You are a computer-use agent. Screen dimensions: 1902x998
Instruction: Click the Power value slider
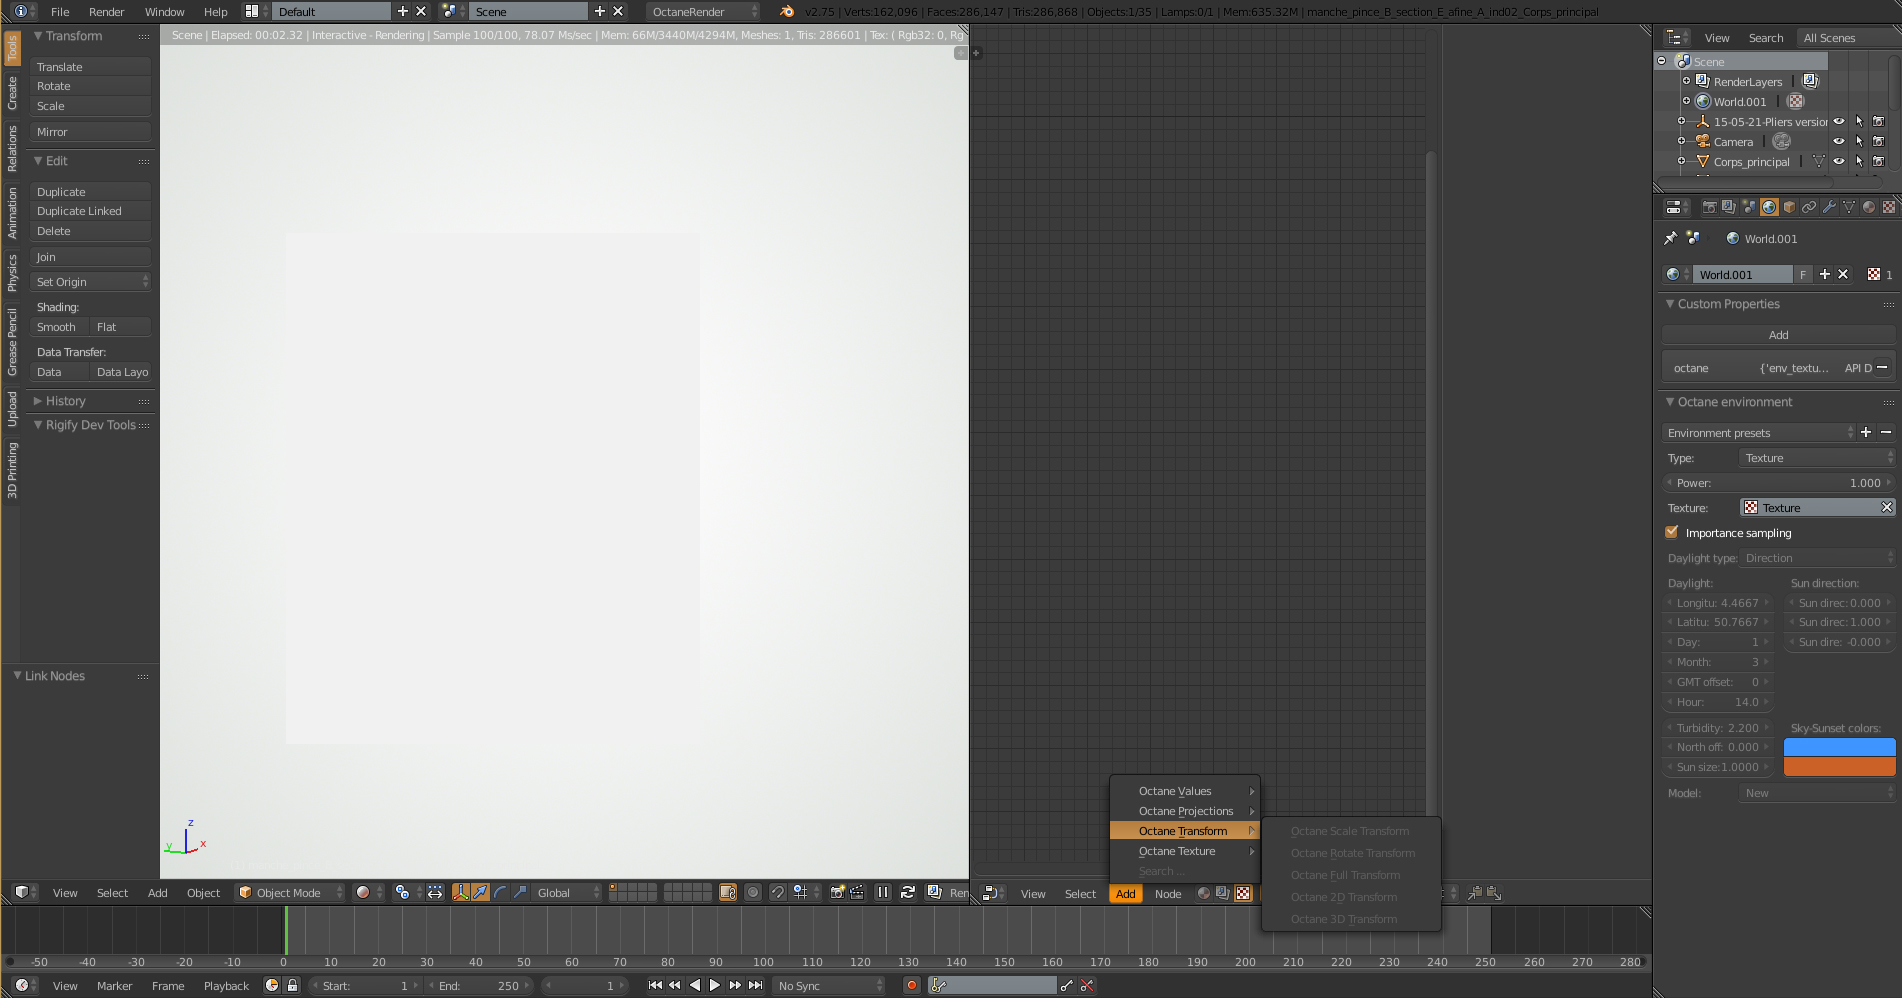click(x=1778, y=483)
